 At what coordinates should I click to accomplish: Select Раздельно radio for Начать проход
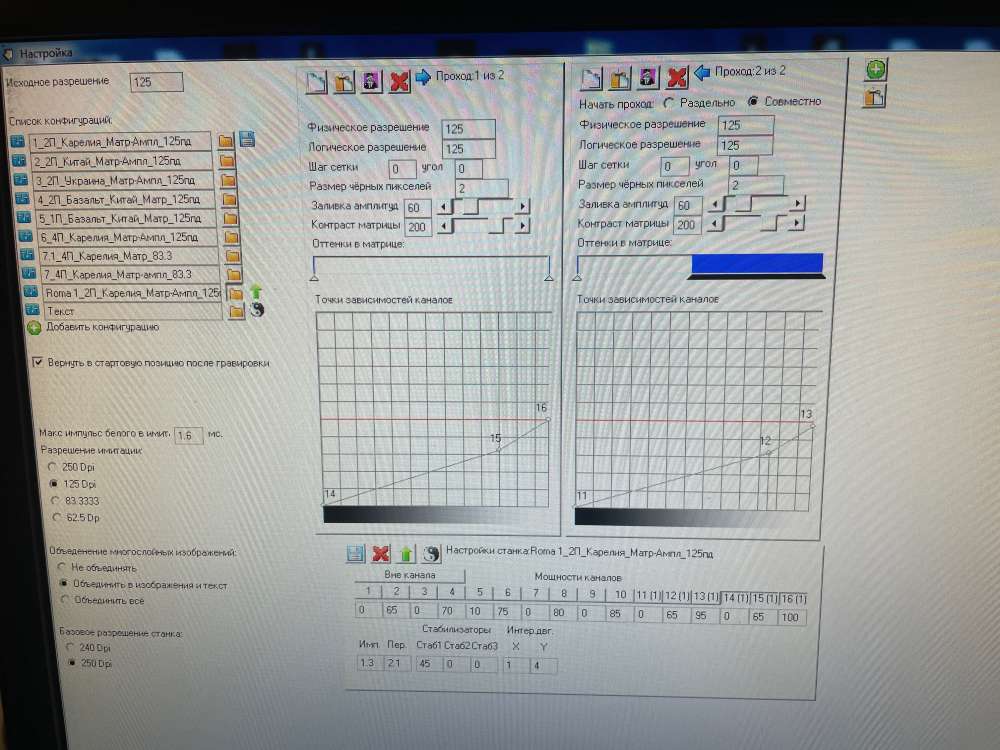click(x=668, y=102)
